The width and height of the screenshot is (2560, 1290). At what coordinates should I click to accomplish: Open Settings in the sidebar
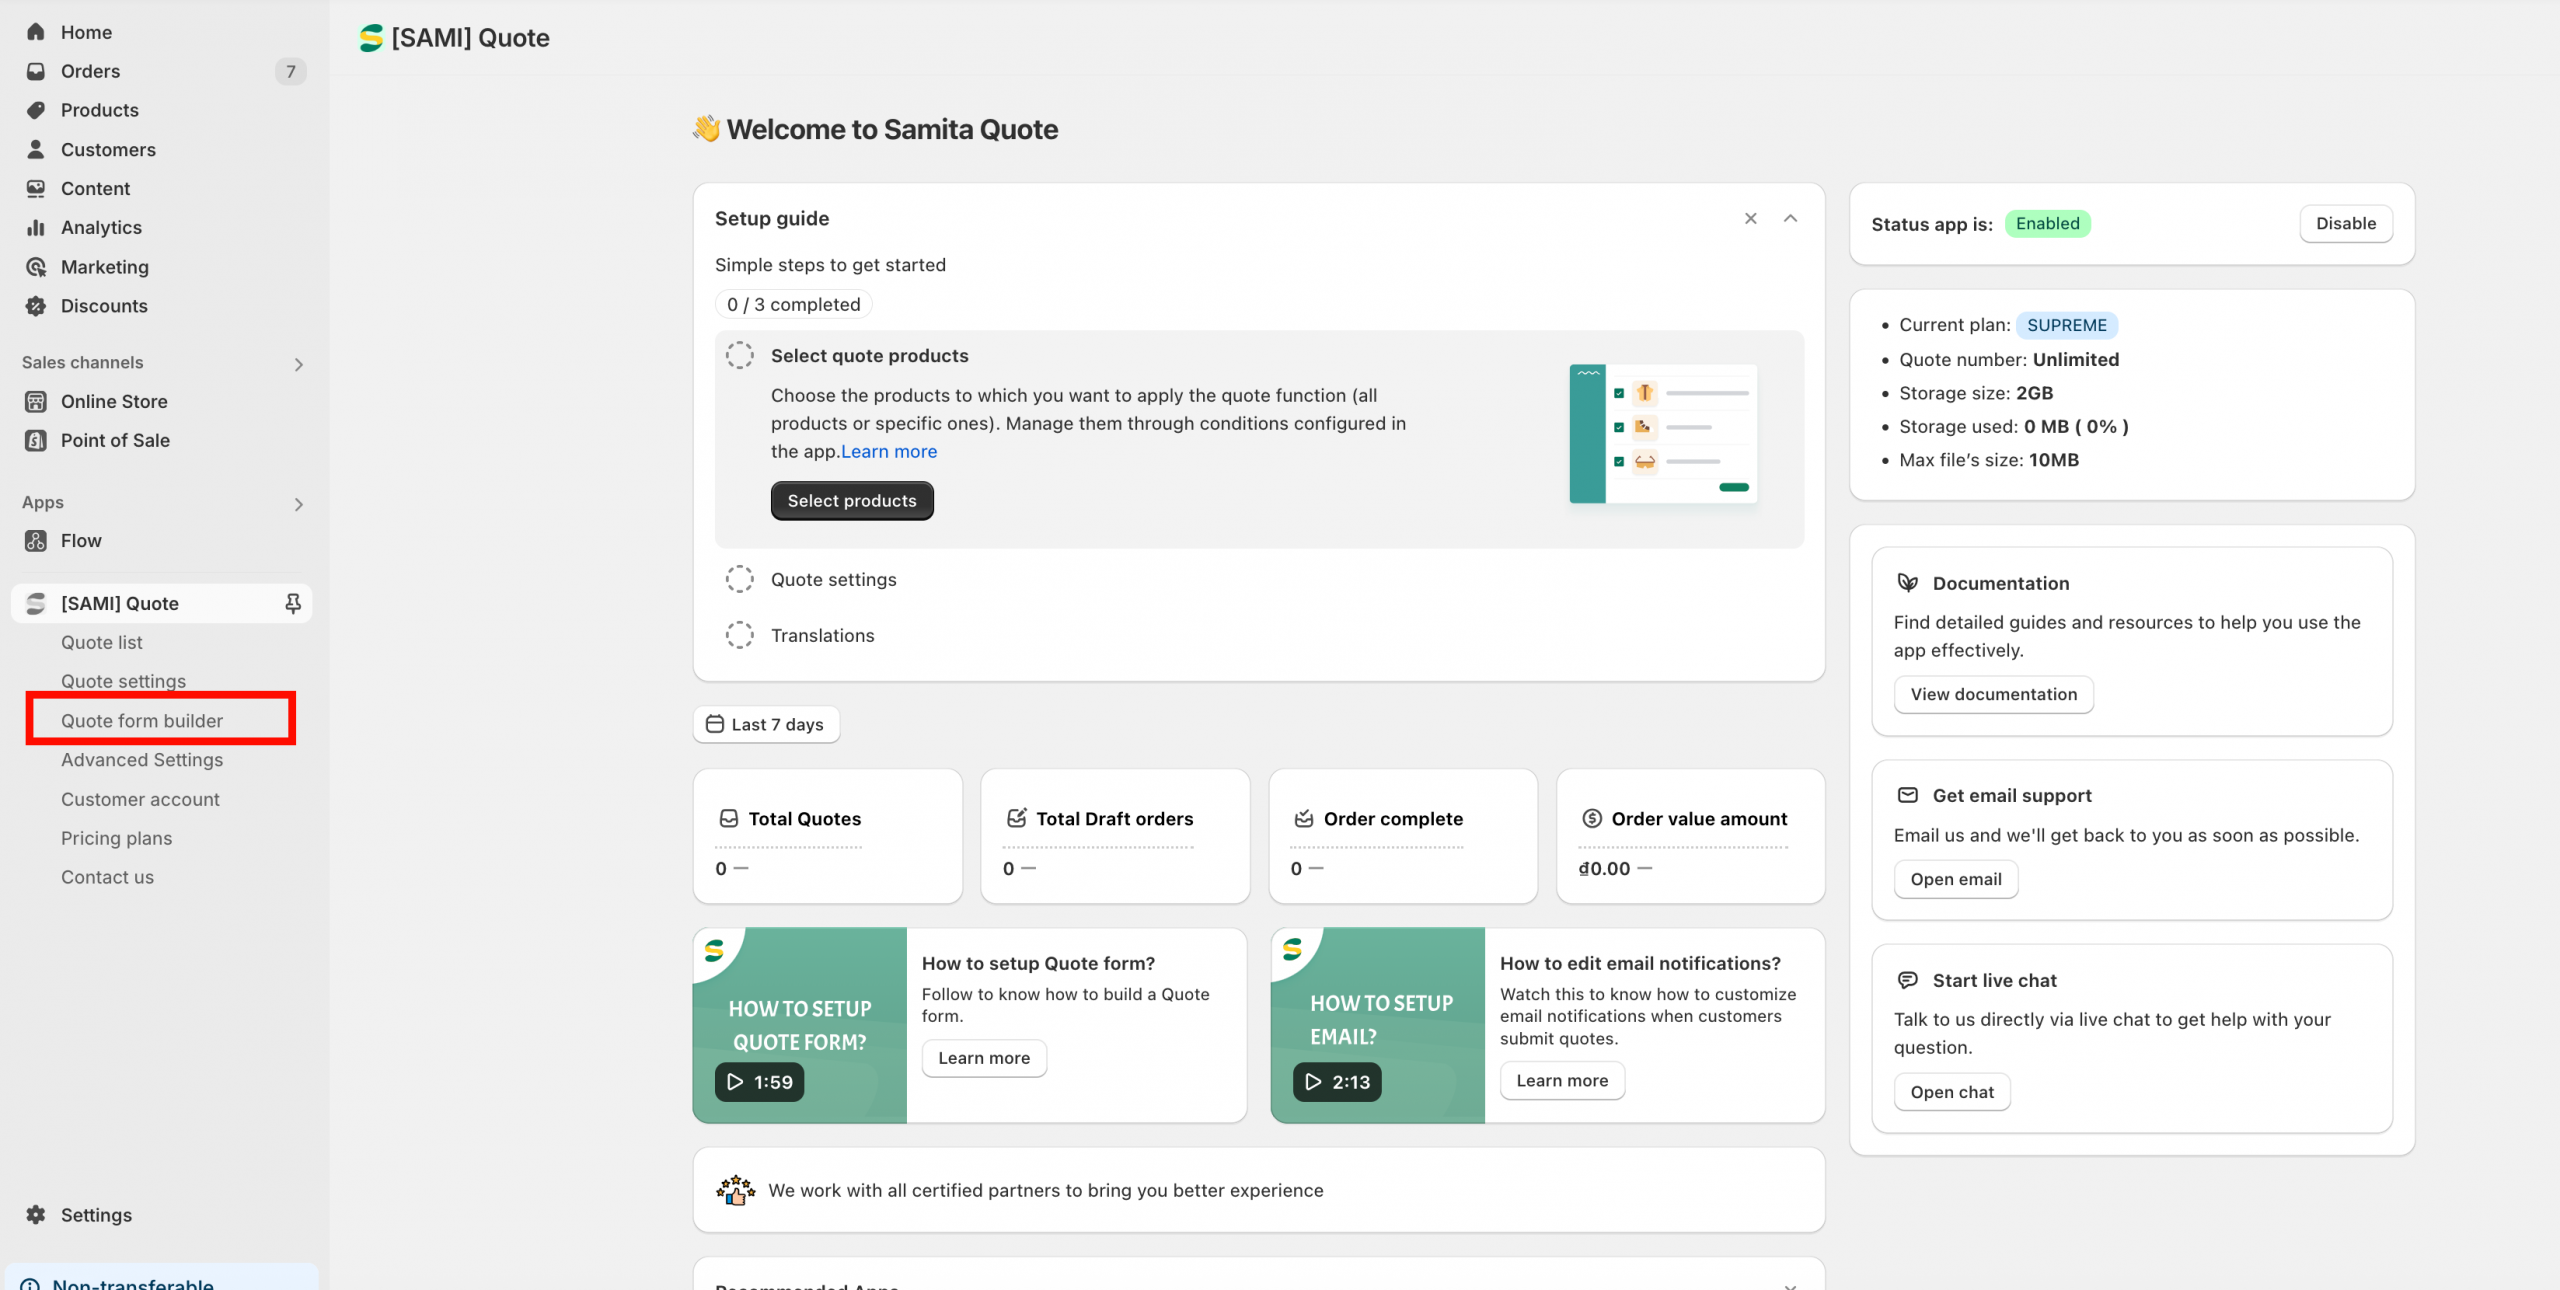click(x=96, y=1215)
